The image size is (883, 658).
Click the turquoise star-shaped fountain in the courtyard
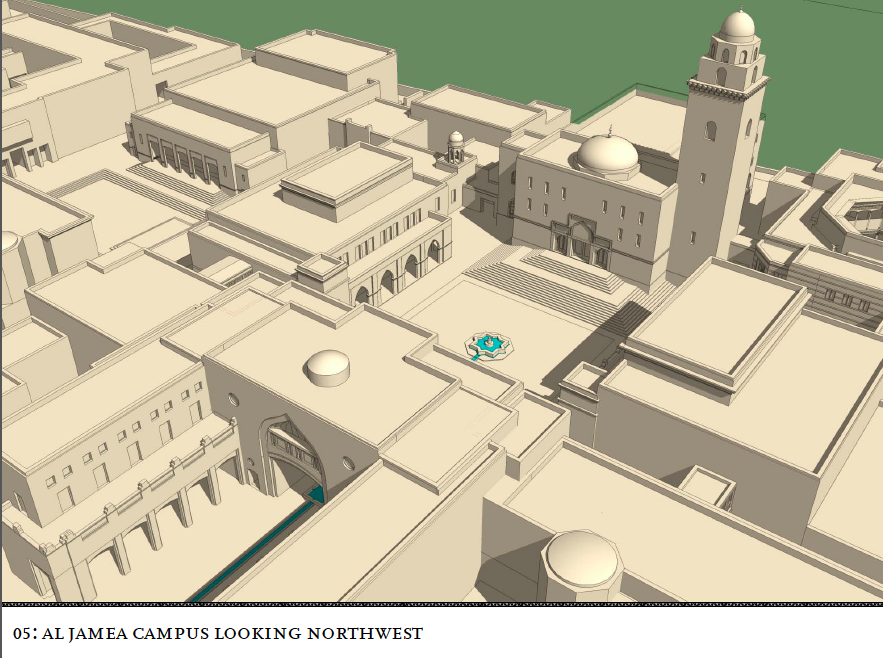coord(490,346)
